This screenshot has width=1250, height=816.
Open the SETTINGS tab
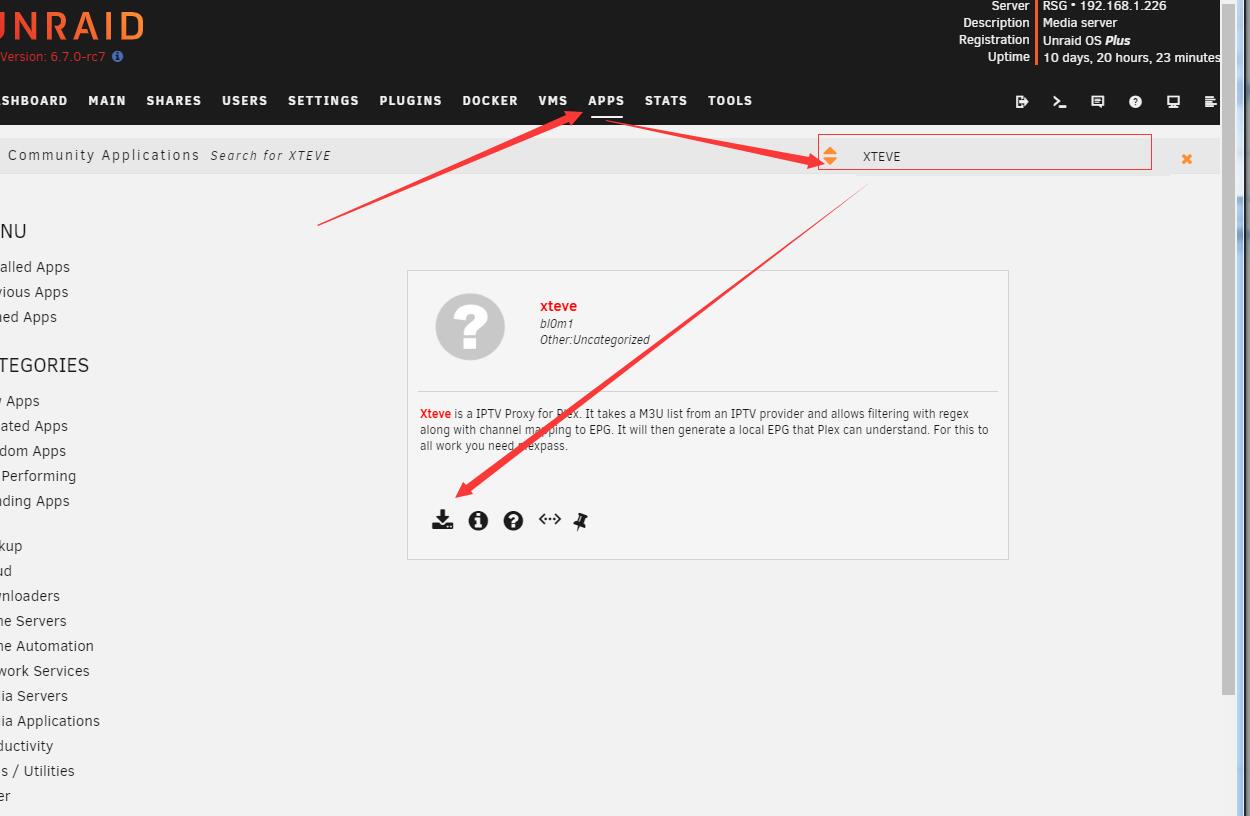click(323, 101)
